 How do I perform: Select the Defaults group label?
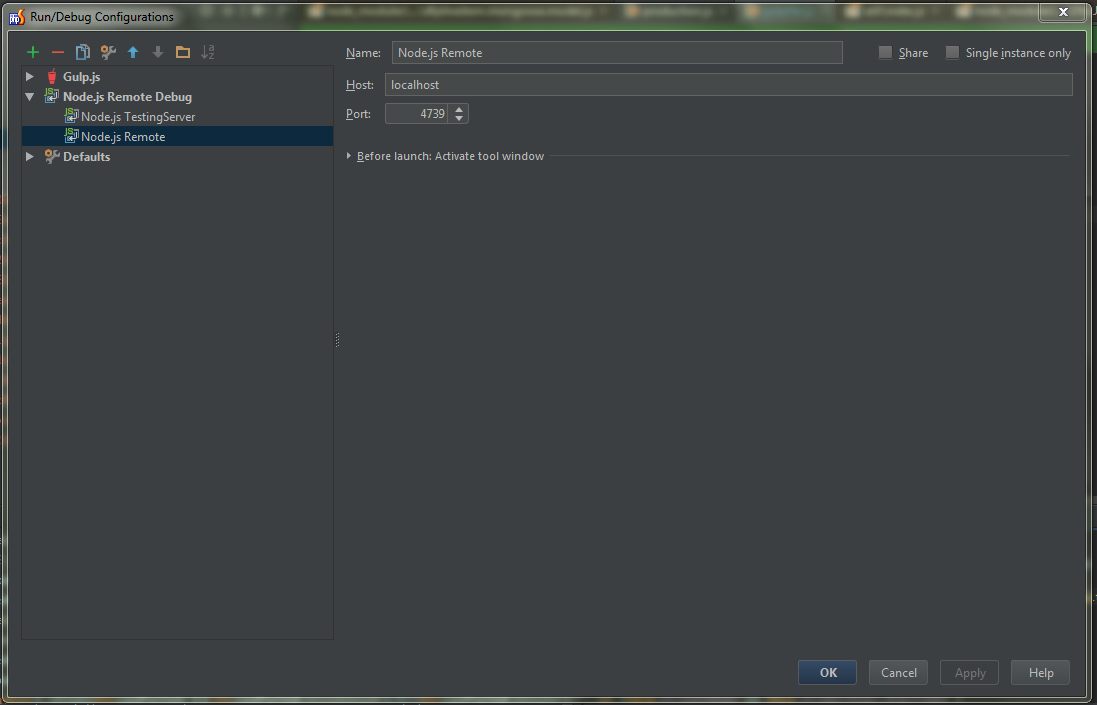[x=86, y=157]
